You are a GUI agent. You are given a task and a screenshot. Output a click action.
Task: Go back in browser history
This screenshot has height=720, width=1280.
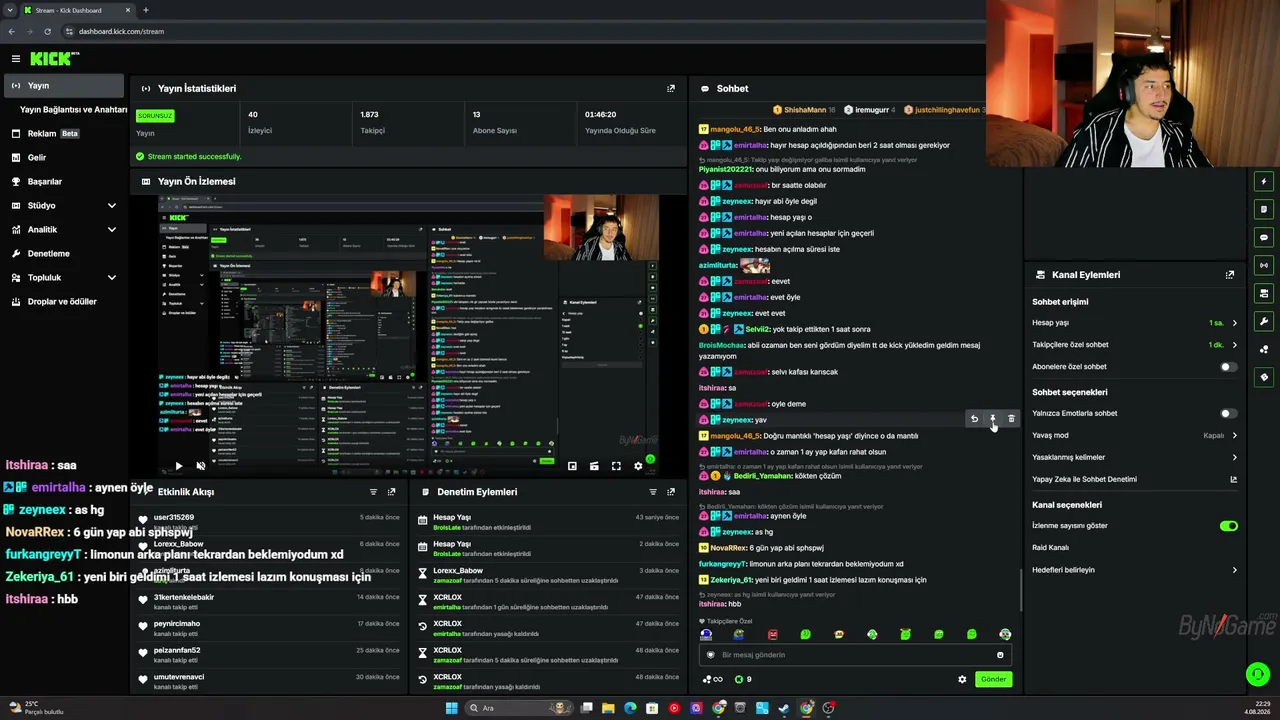click(x=11, y=31)
